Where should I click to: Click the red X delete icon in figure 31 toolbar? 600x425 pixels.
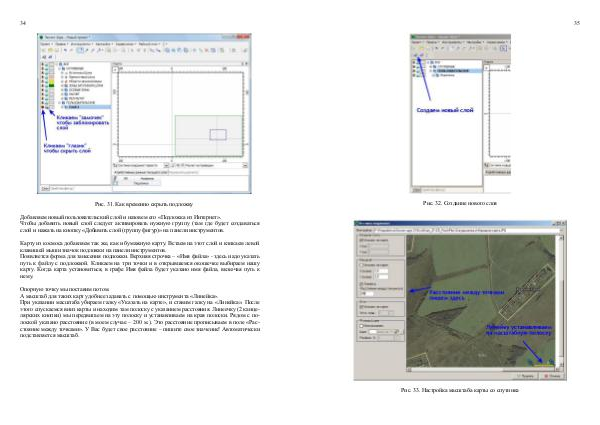(x=207, y=50)
